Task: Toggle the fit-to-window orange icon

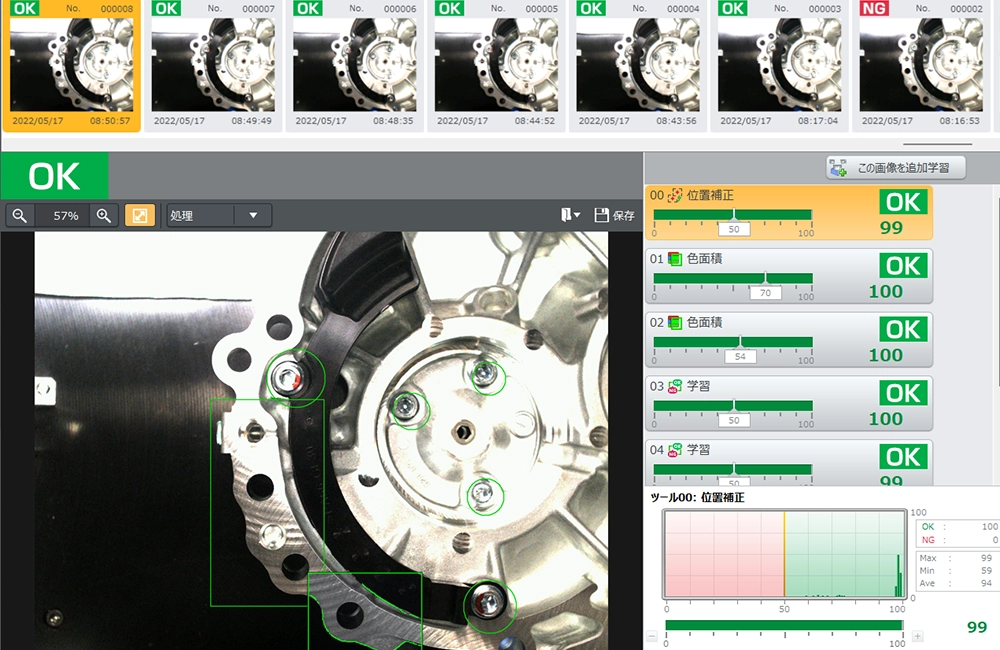Action: coord(140,216)
